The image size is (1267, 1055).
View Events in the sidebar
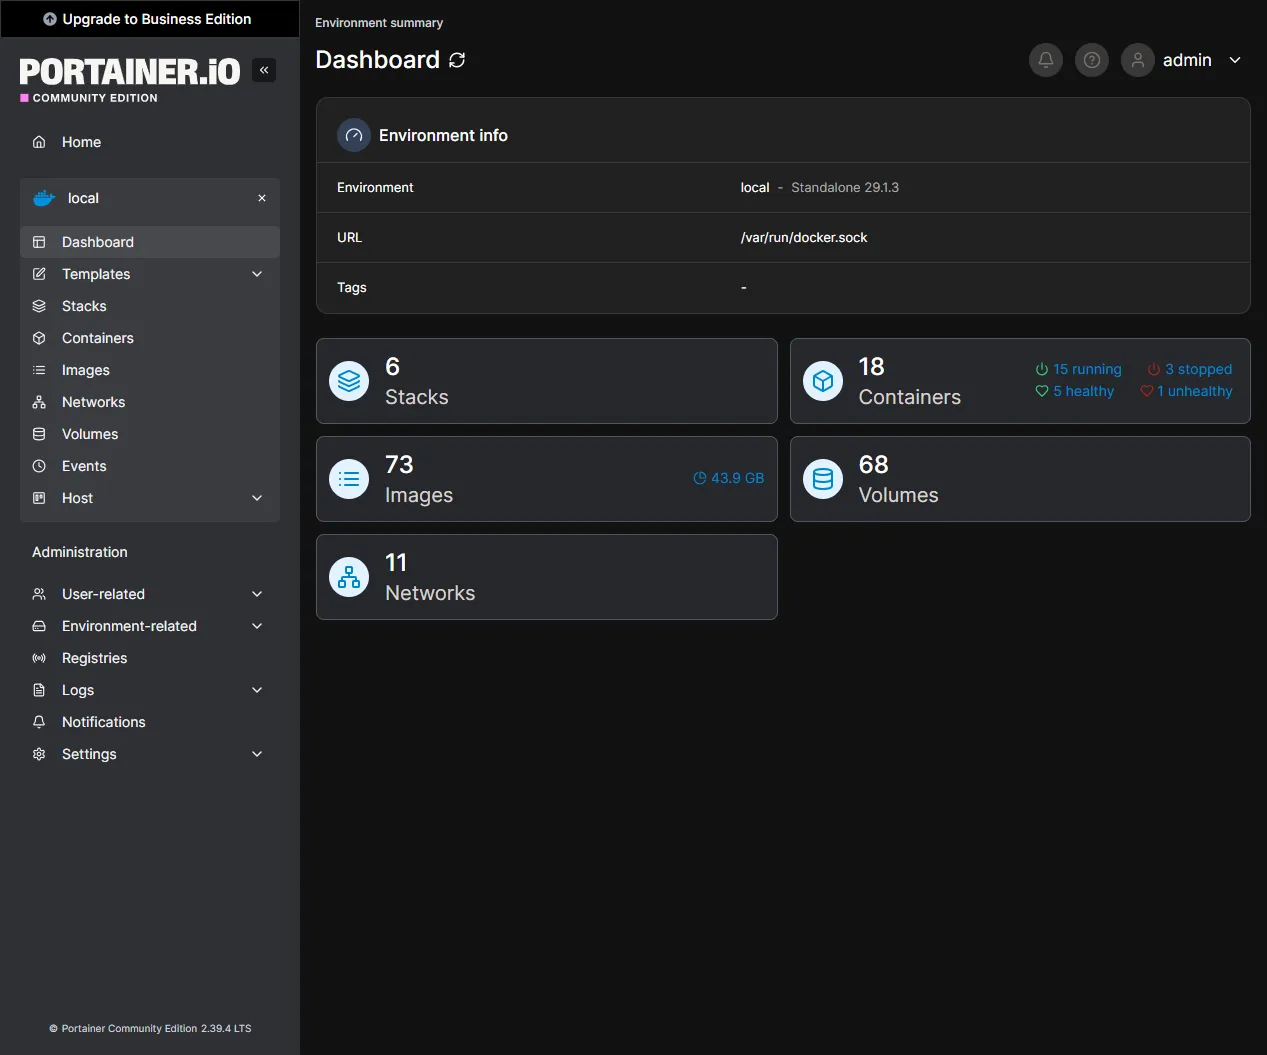click(150, 466)
